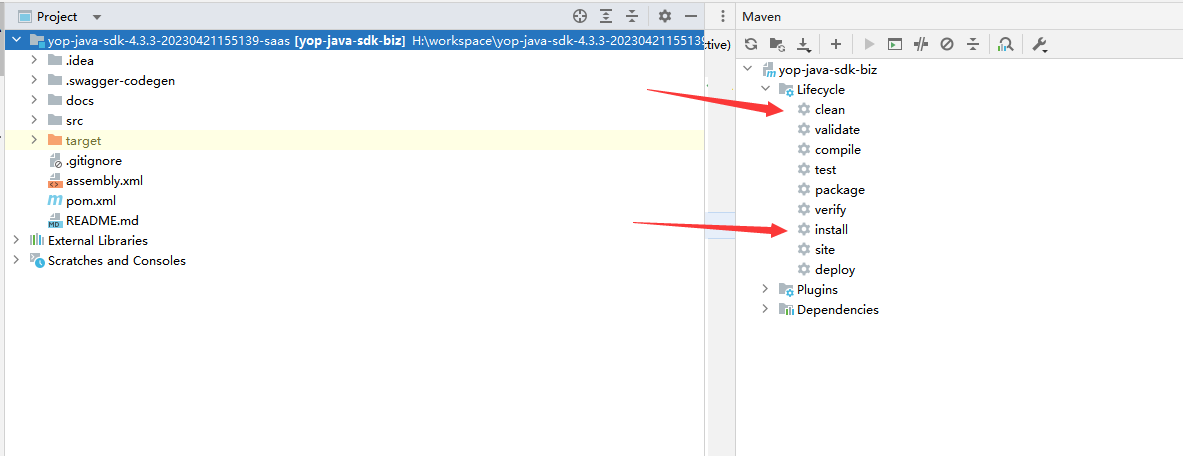
Task: Open Project panel gear options
Action: (x=665, y=16)
